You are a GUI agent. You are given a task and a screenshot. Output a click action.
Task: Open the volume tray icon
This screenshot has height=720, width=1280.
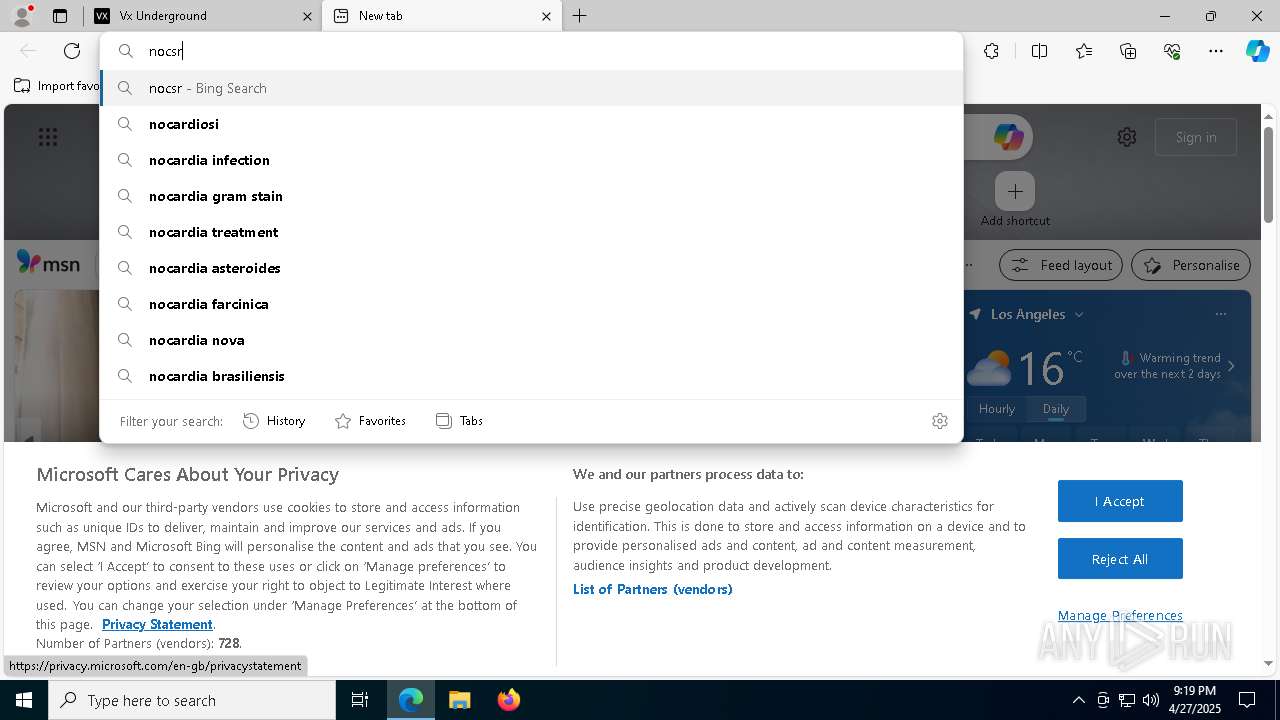pyautogui.click(x=1150, y=700)
